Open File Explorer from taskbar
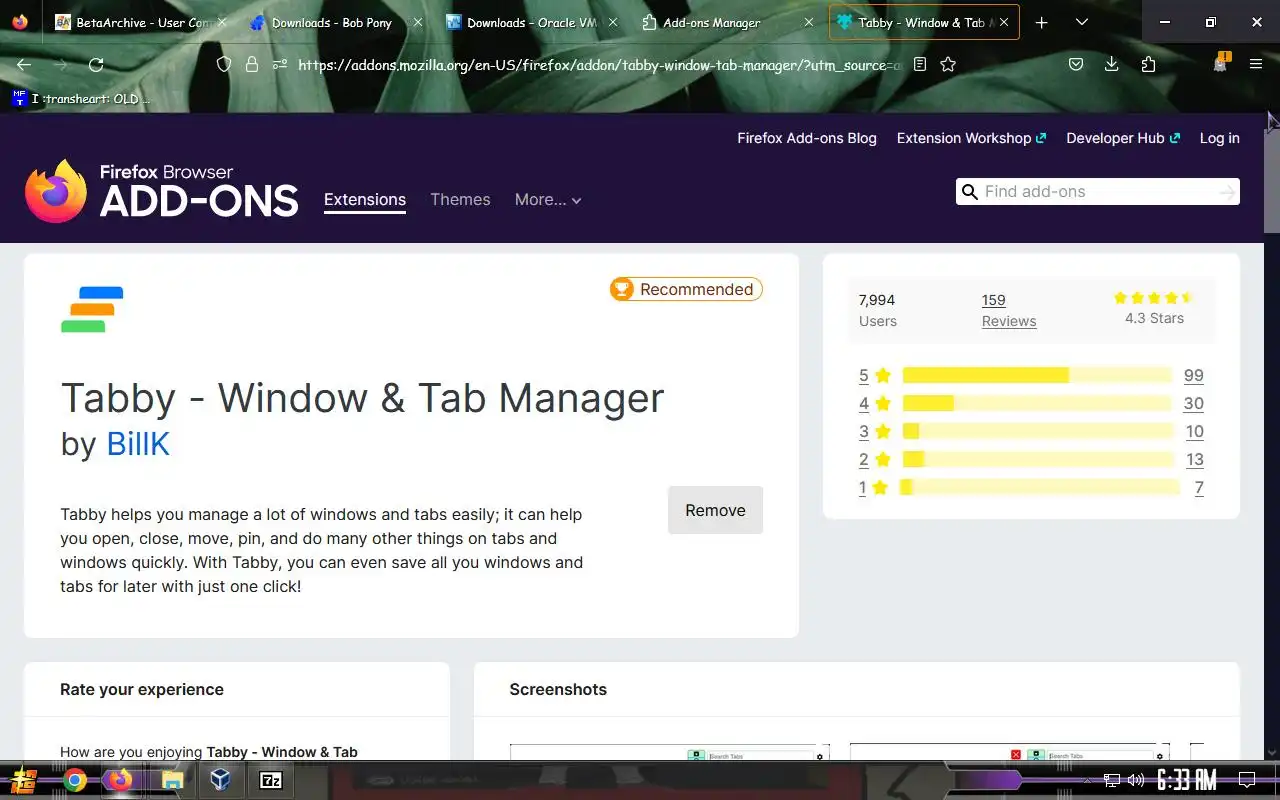The height and width of the screenshot is (800, 1280). (173, 780)
